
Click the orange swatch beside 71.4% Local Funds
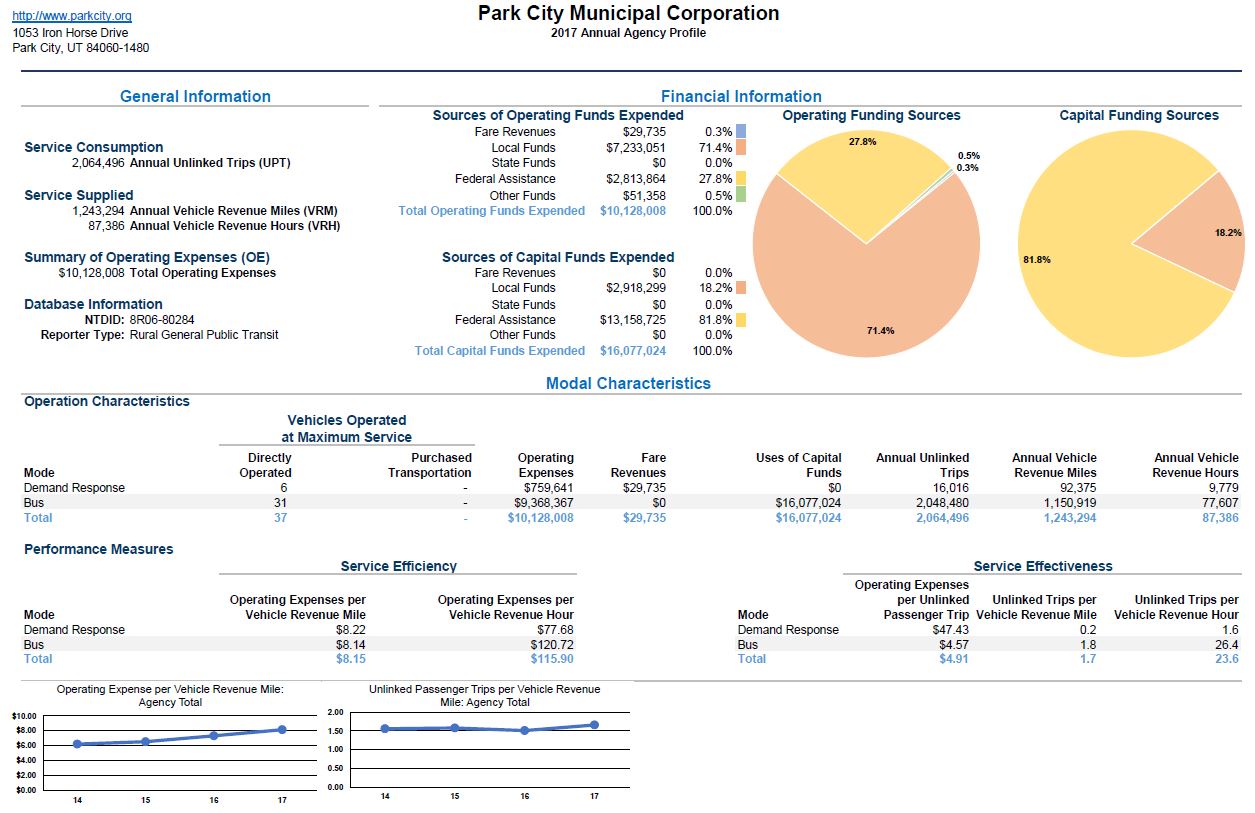[741, 148]
